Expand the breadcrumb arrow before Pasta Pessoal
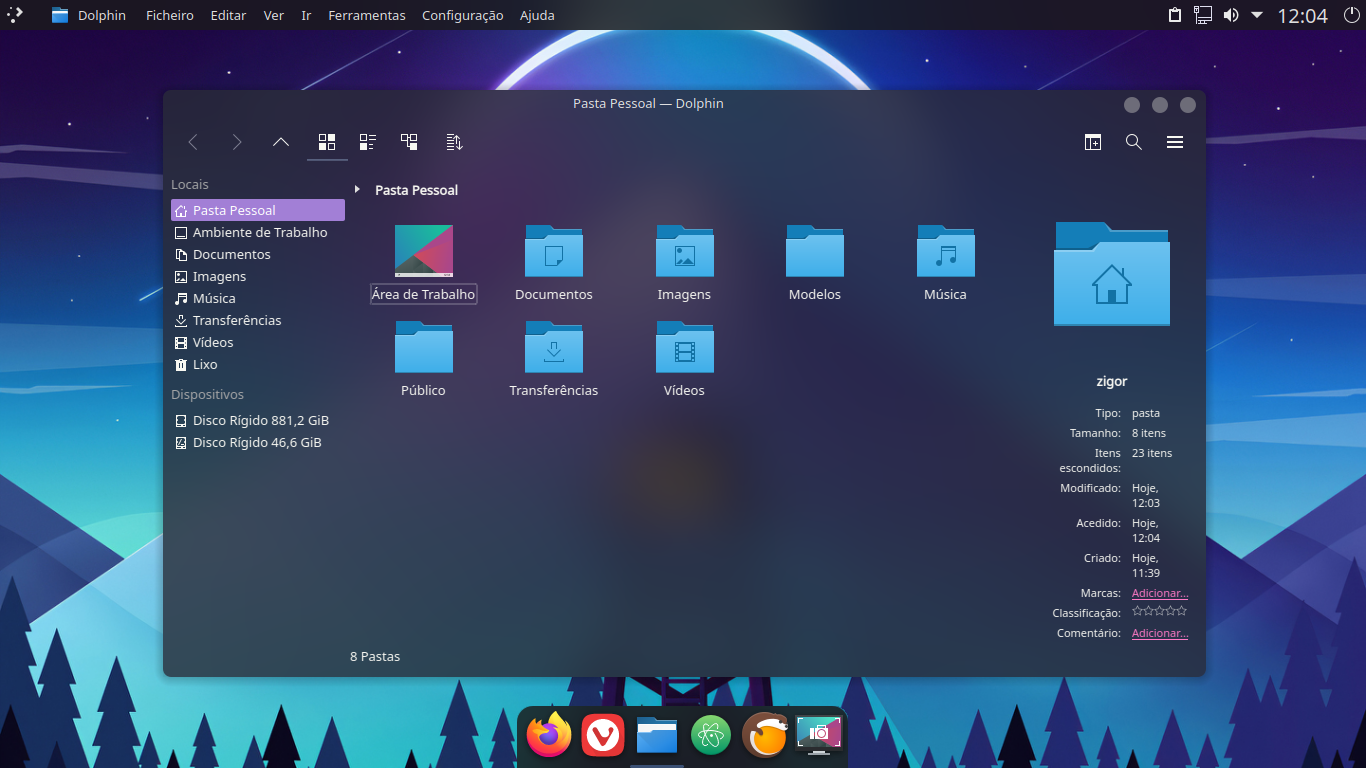Image resolution: width=1366 pixels, height=768 pixels. tap(357, 189)
